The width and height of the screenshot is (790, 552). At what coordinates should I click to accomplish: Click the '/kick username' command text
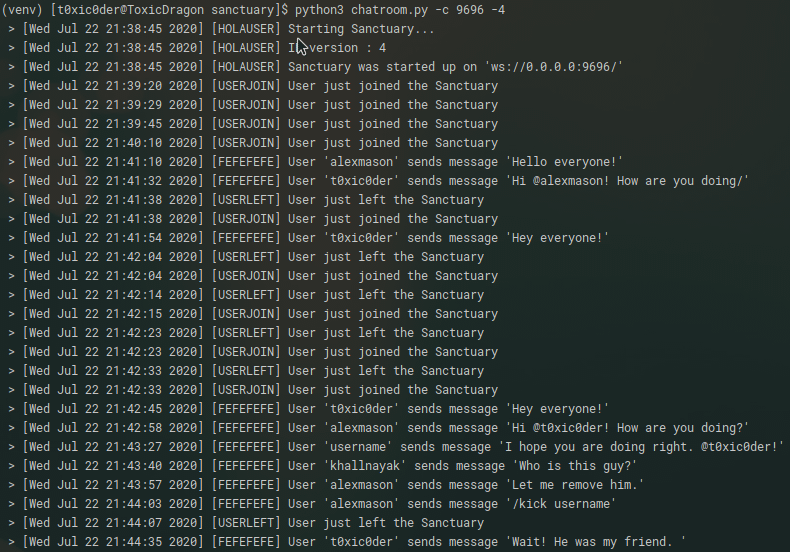click(x=562, y=504)
